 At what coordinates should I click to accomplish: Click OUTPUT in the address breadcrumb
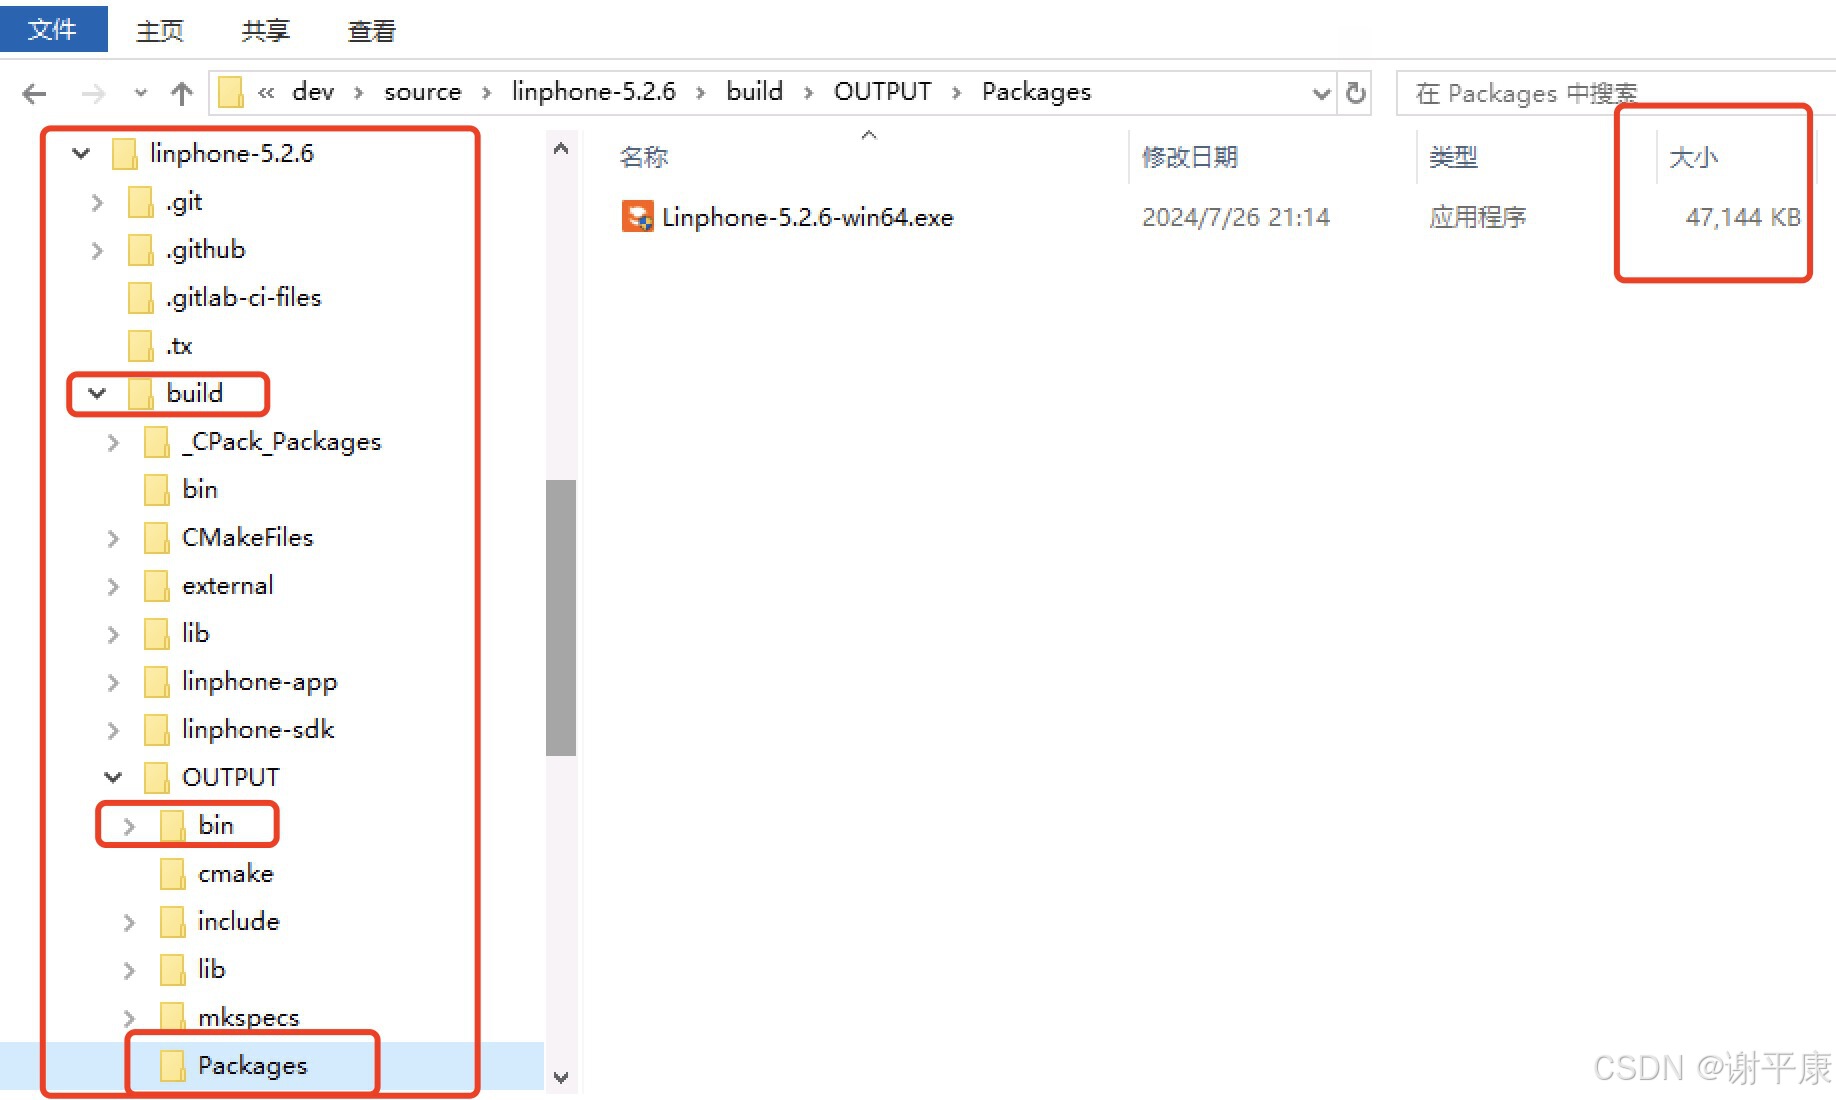[x=882, y=92]
